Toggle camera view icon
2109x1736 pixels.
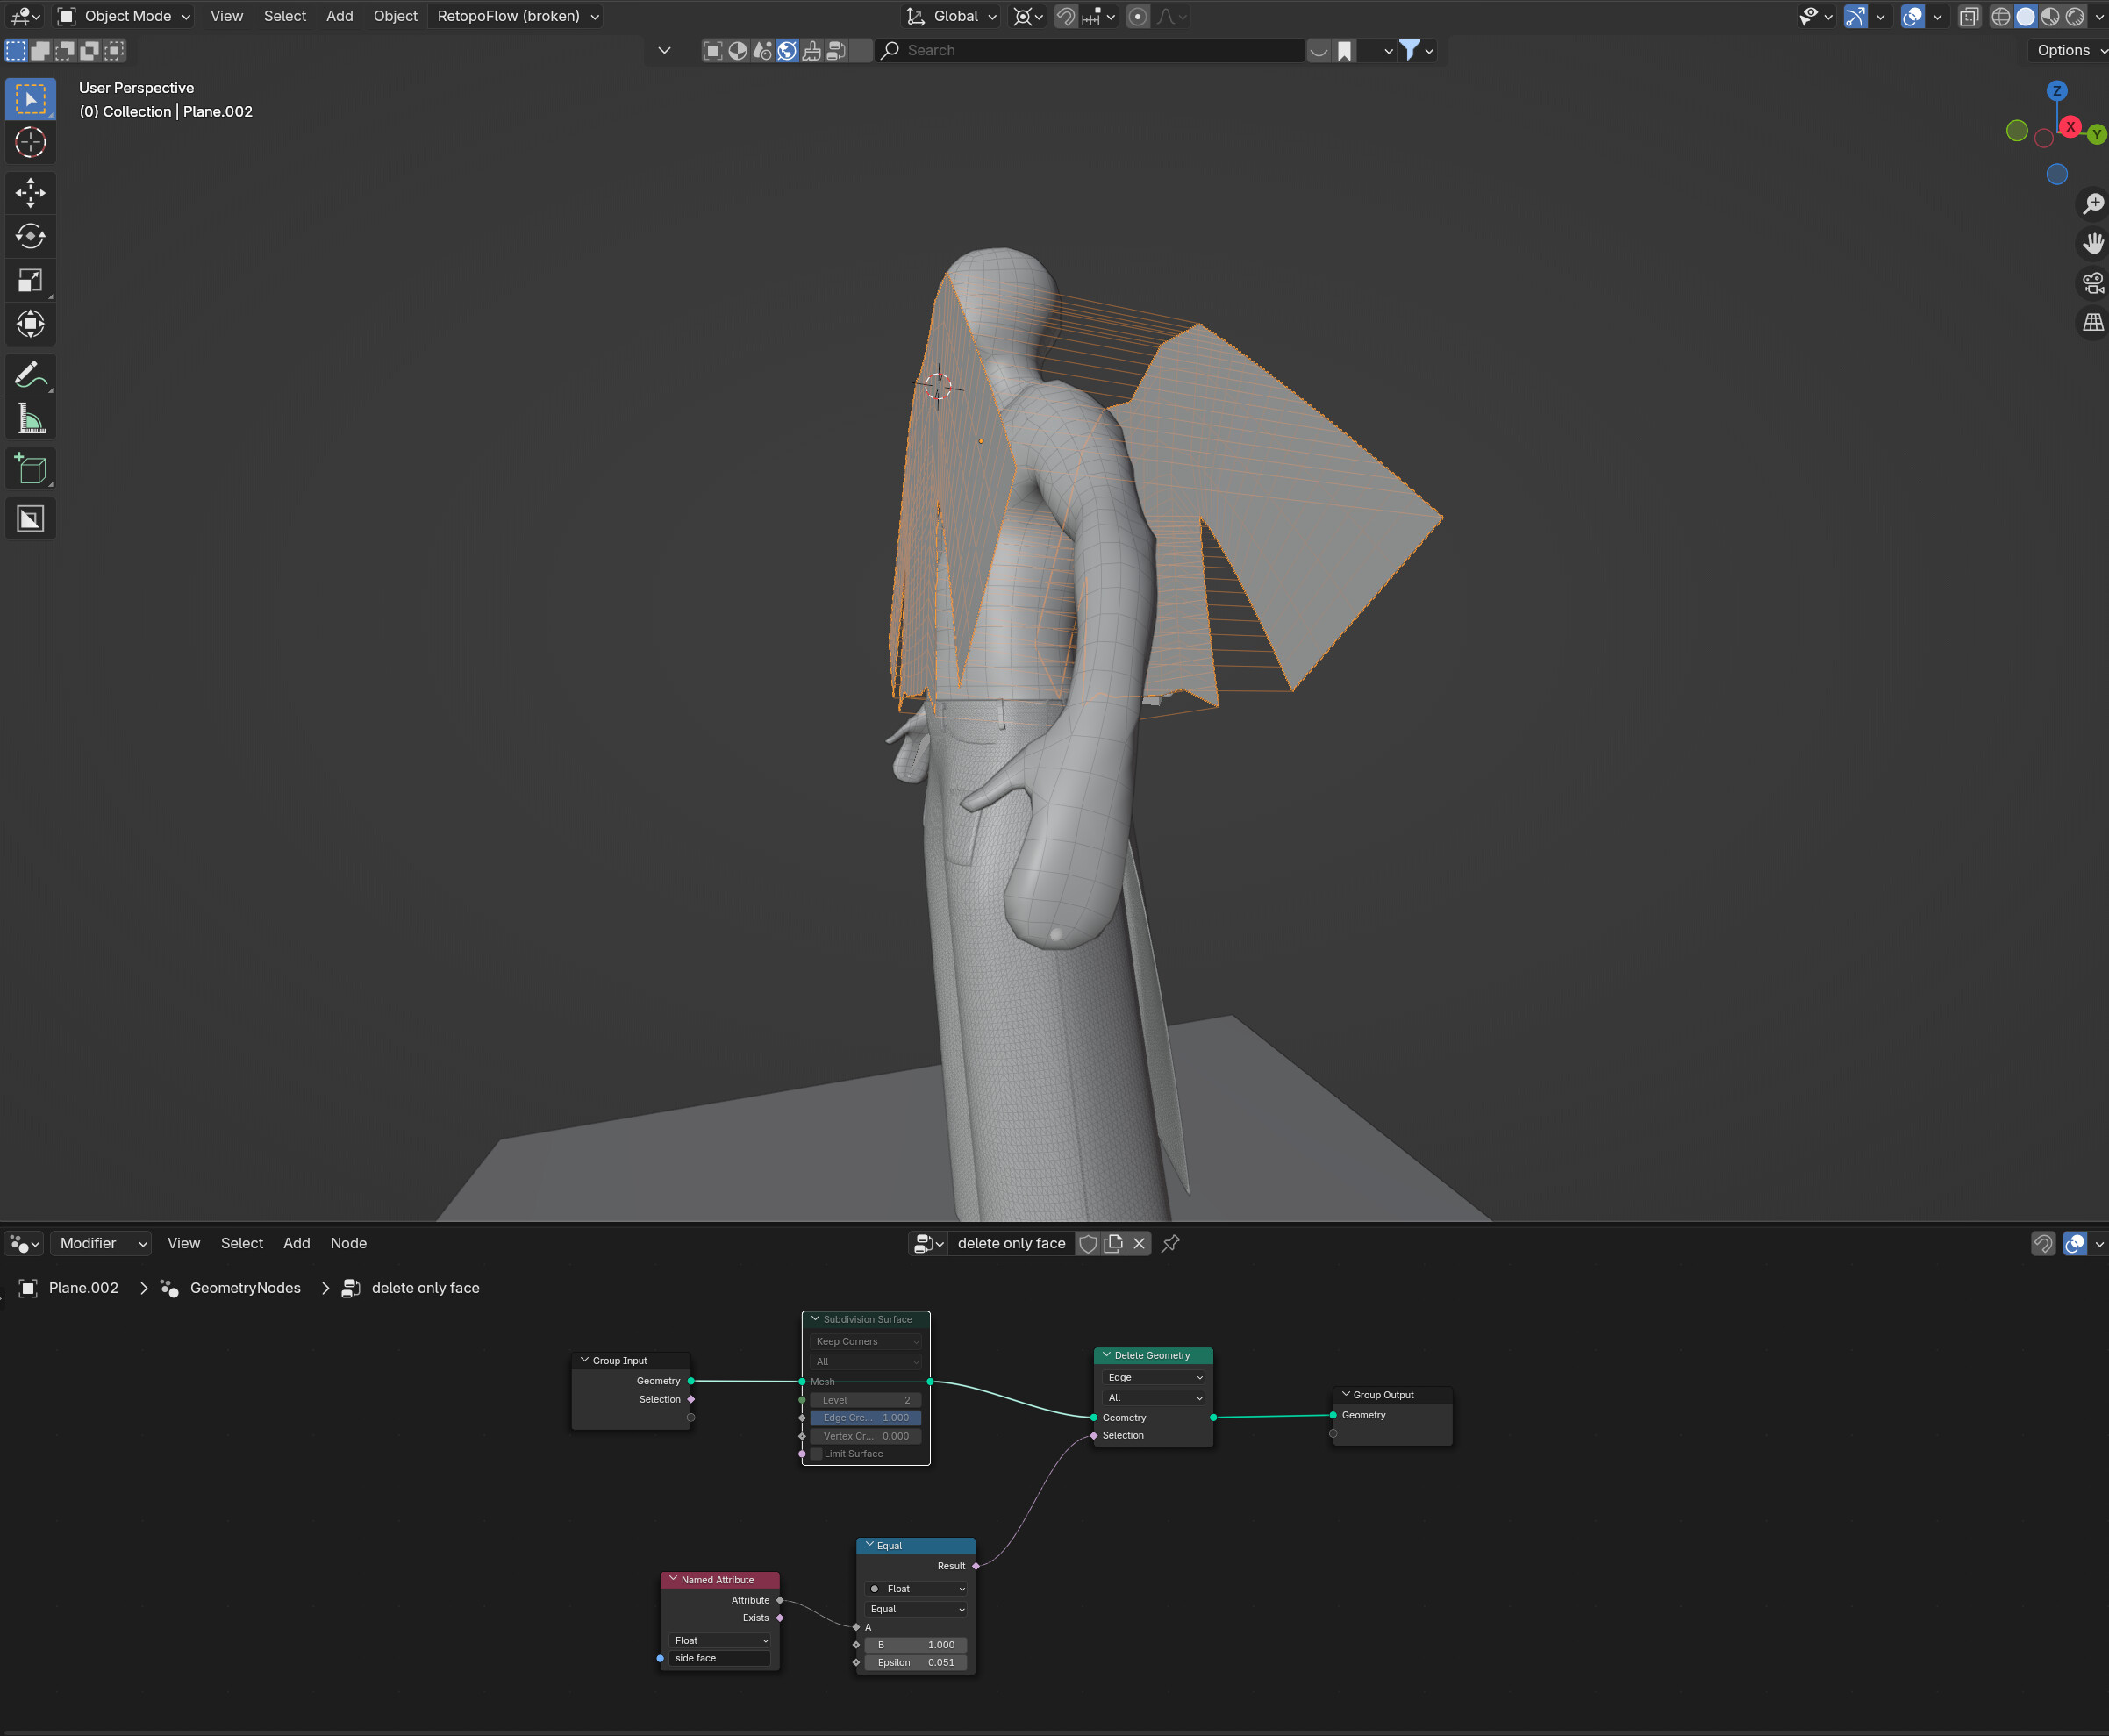(2093, 283)
